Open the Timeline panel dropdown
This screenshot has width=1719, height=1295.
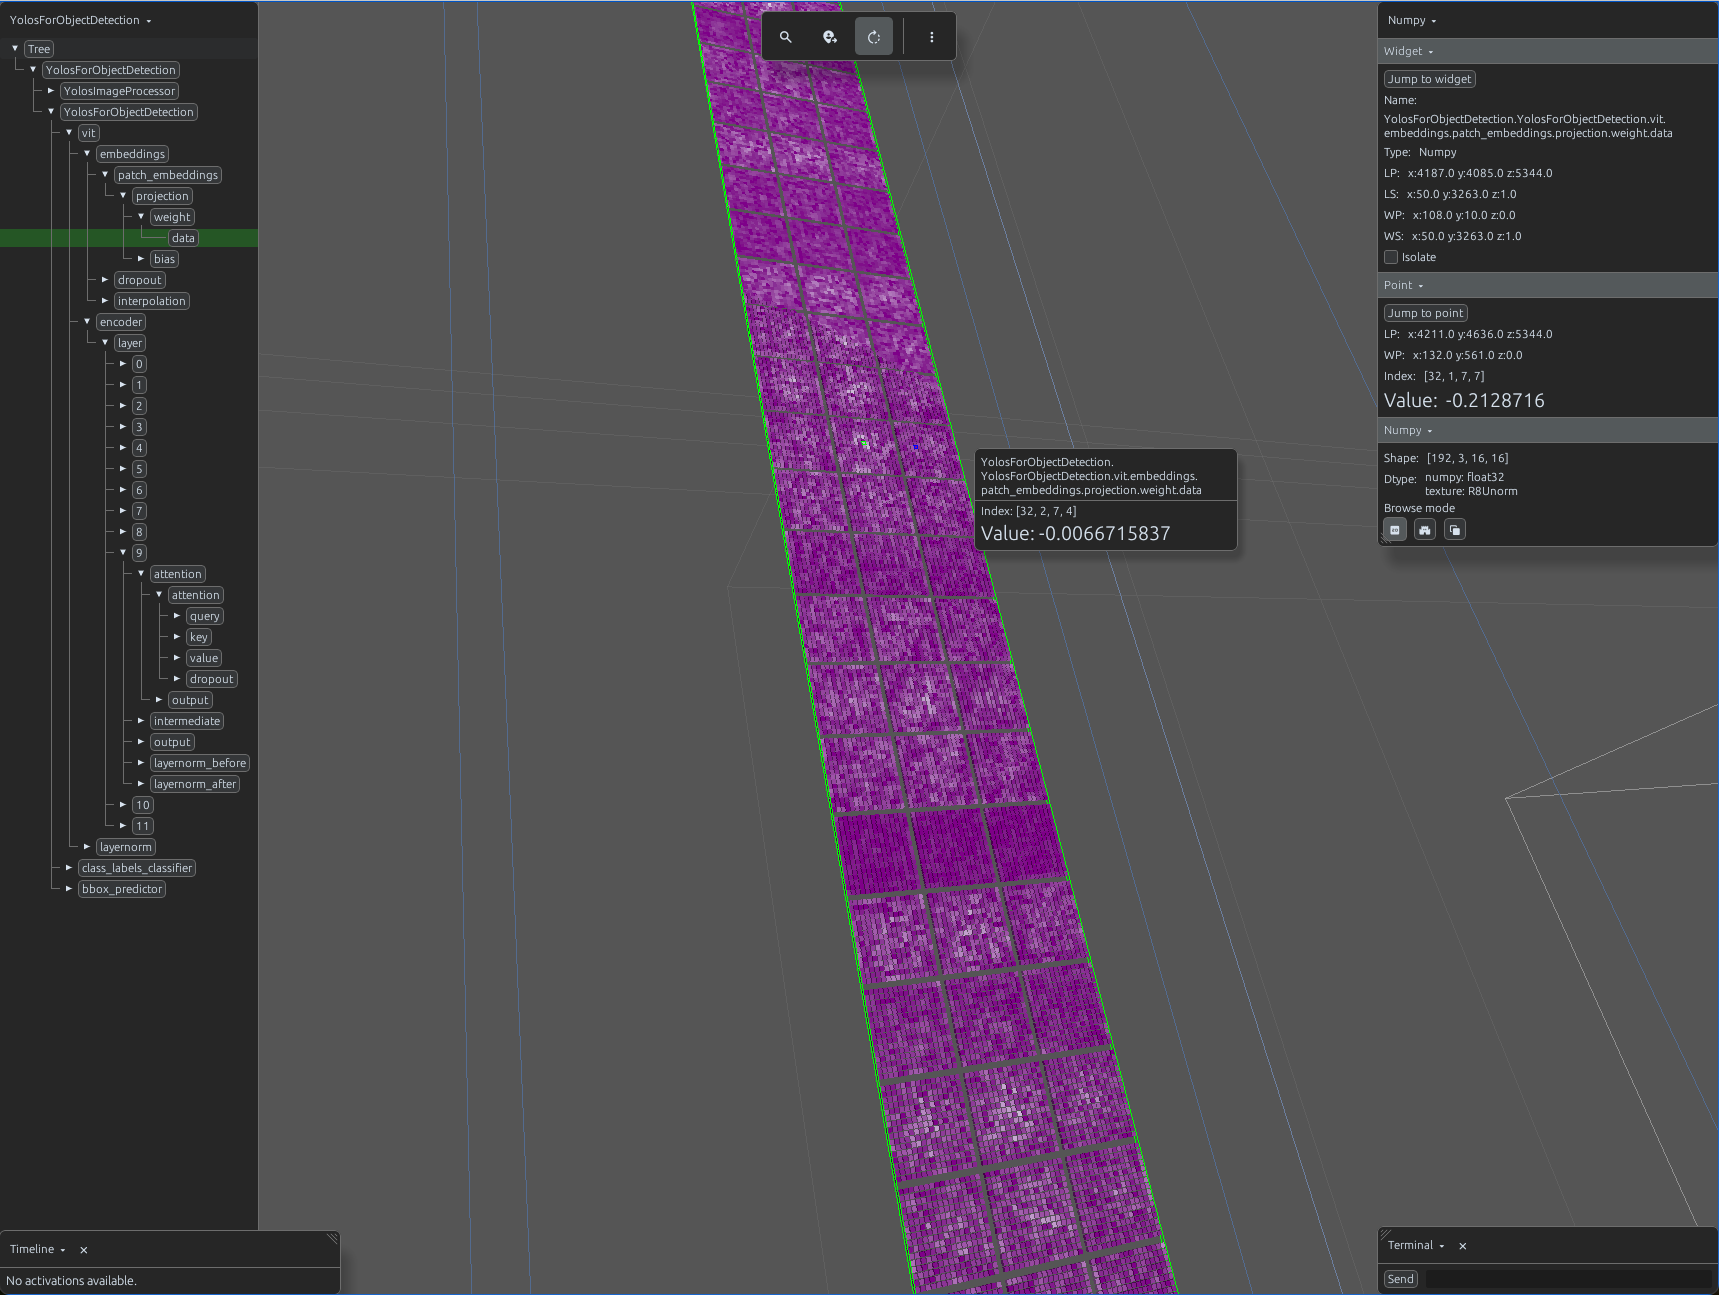38,1249
